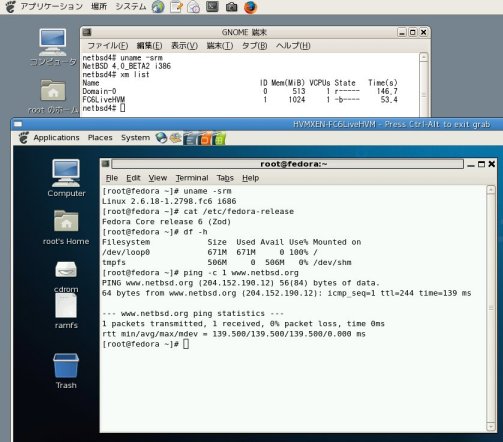Launch the terminal icon in top panel
Screen dimensions: 503x442
click(x=212, y=6)
